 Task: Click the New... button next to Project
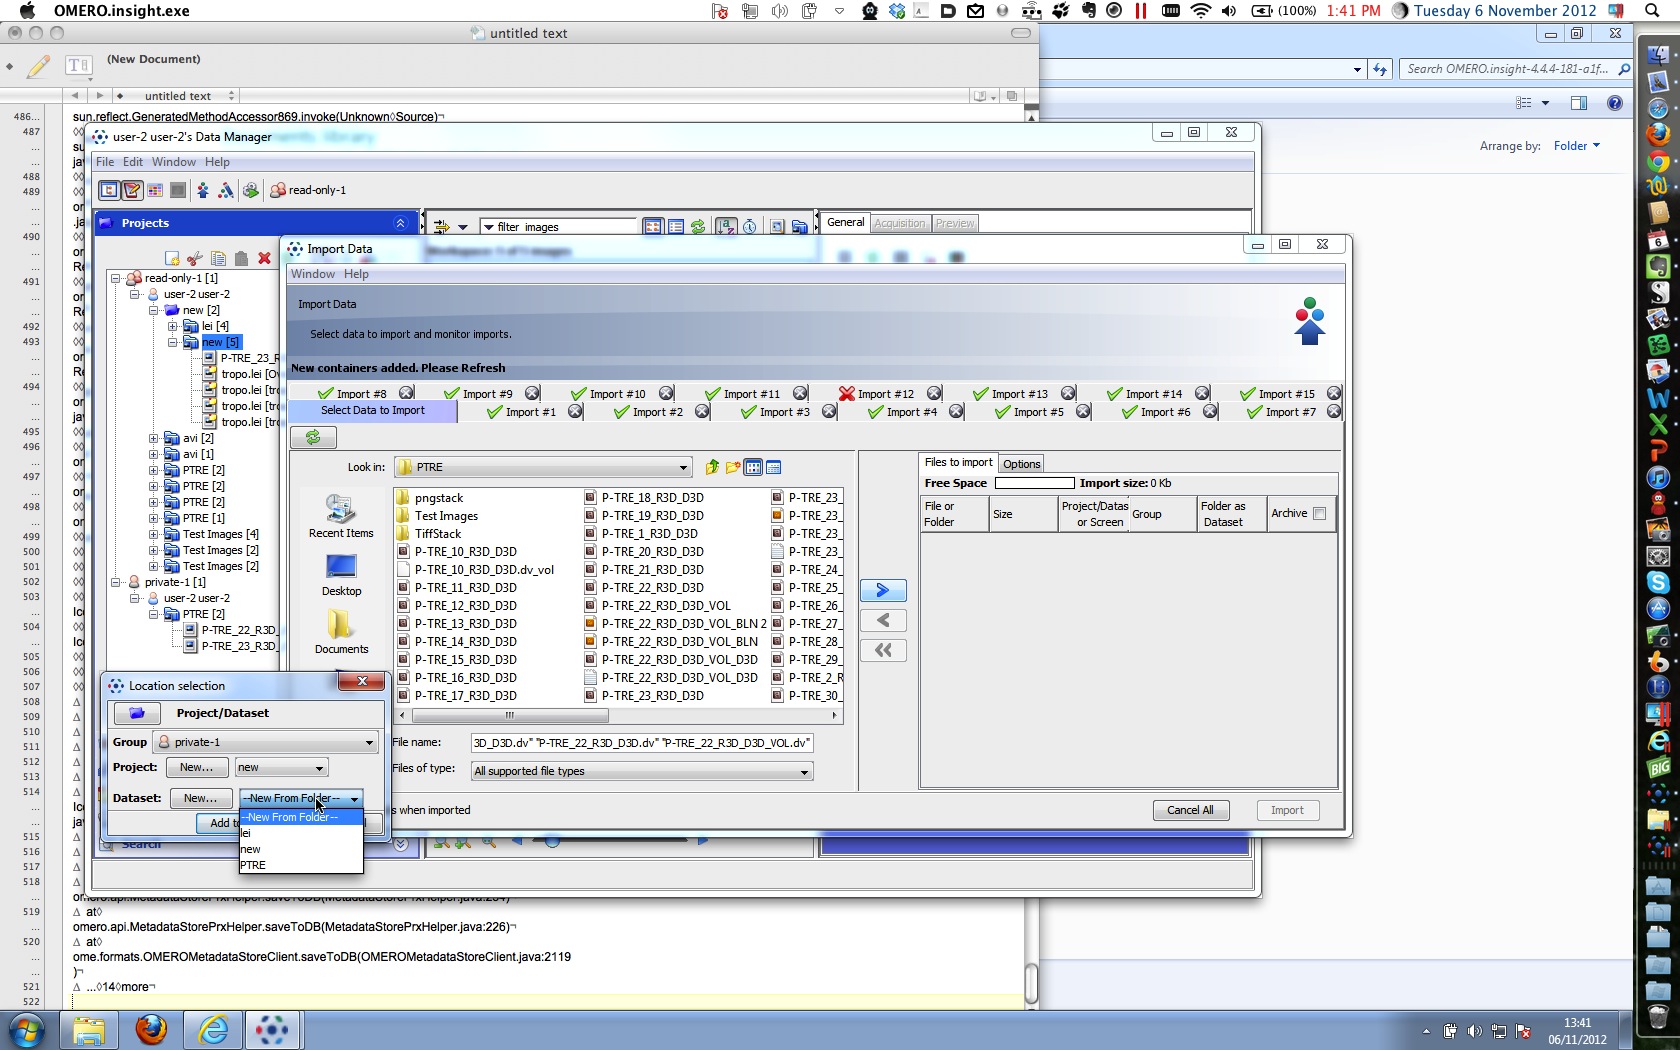[x=196, y=768]
